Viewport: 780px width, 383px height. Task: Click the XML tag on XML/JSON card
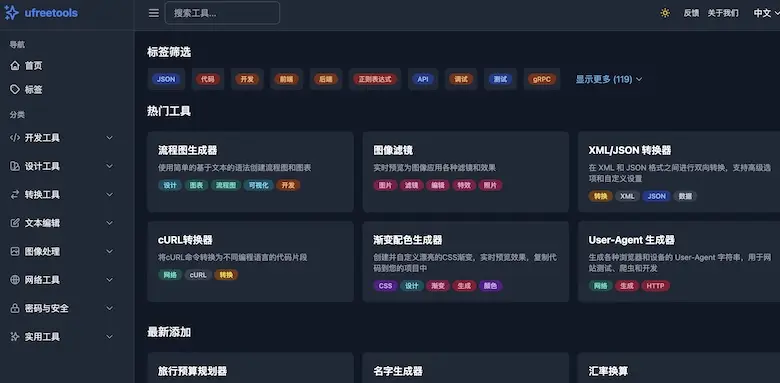tap(627, 196)
